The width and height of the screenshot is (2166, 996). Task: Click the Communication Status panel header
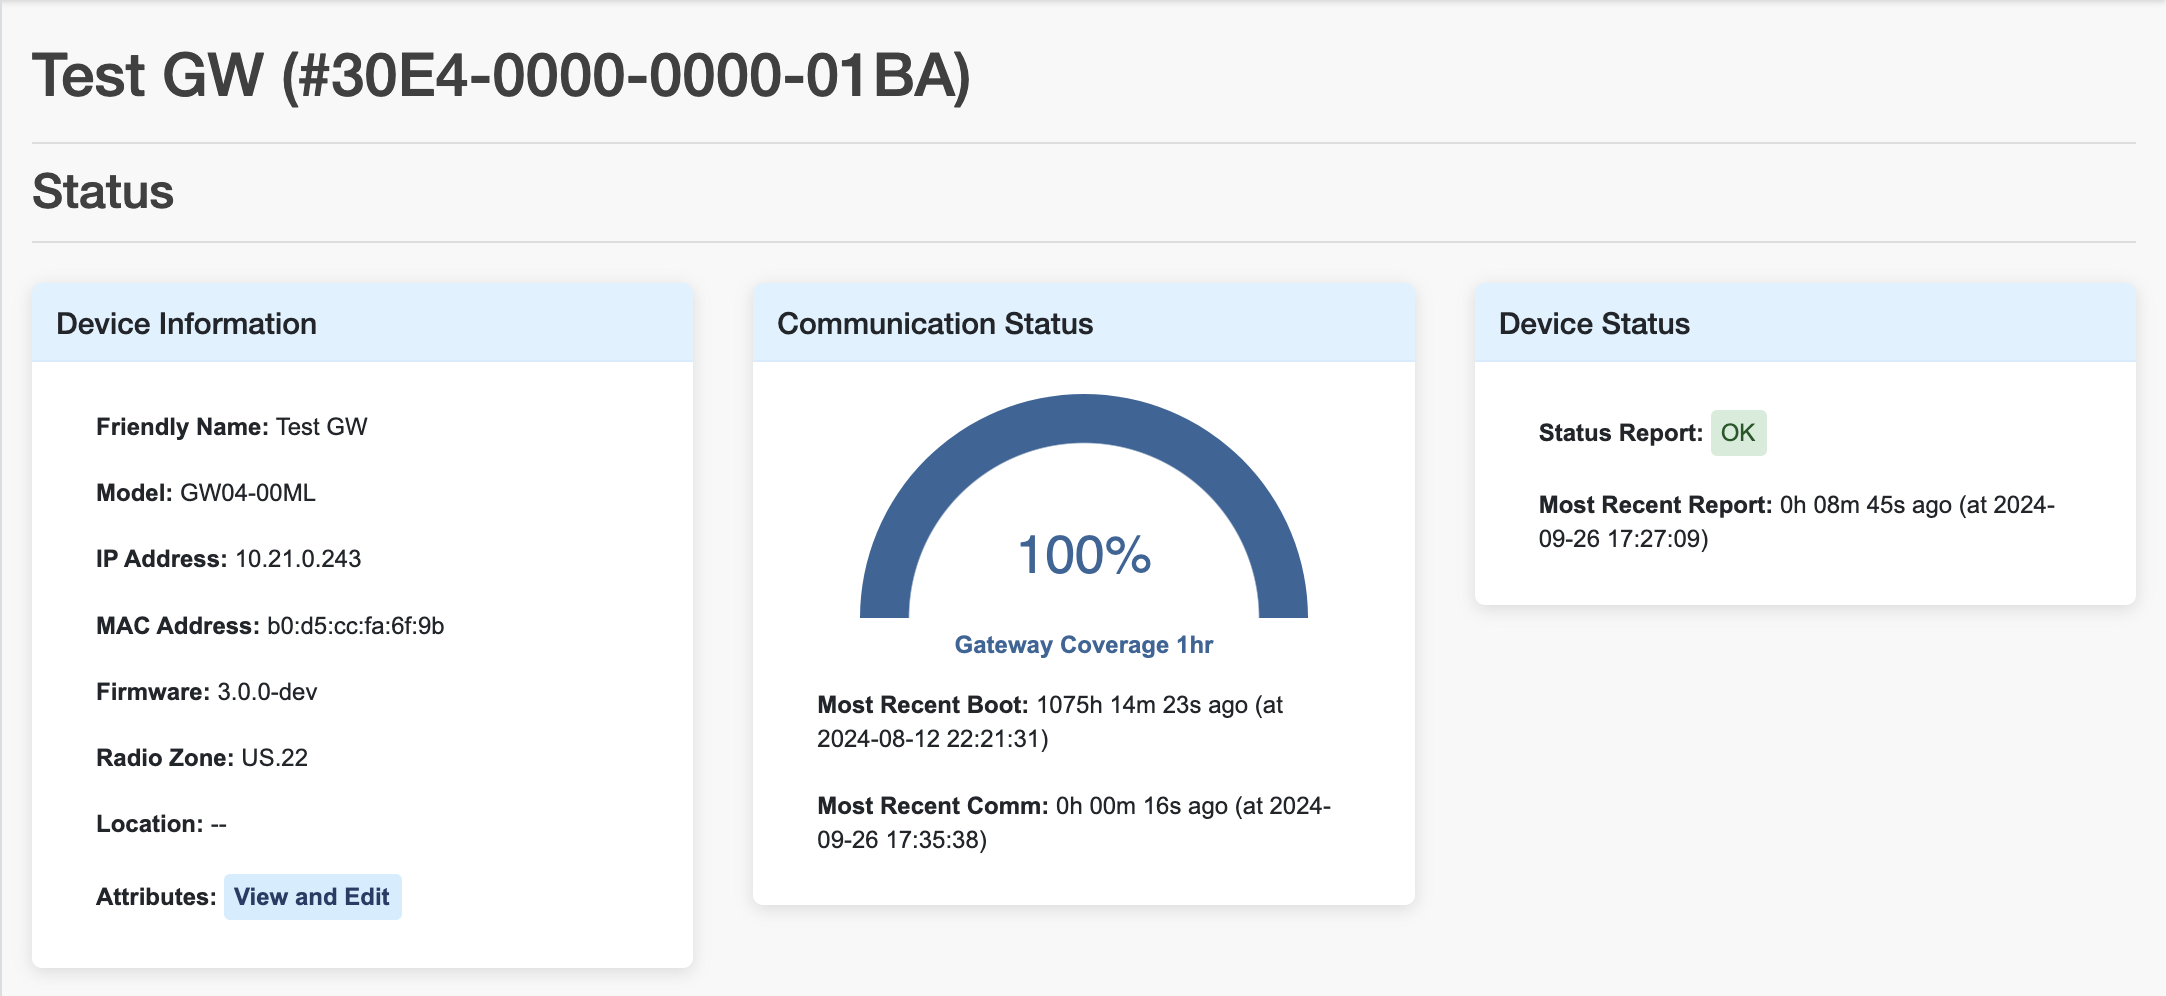(x=936, y=323)
